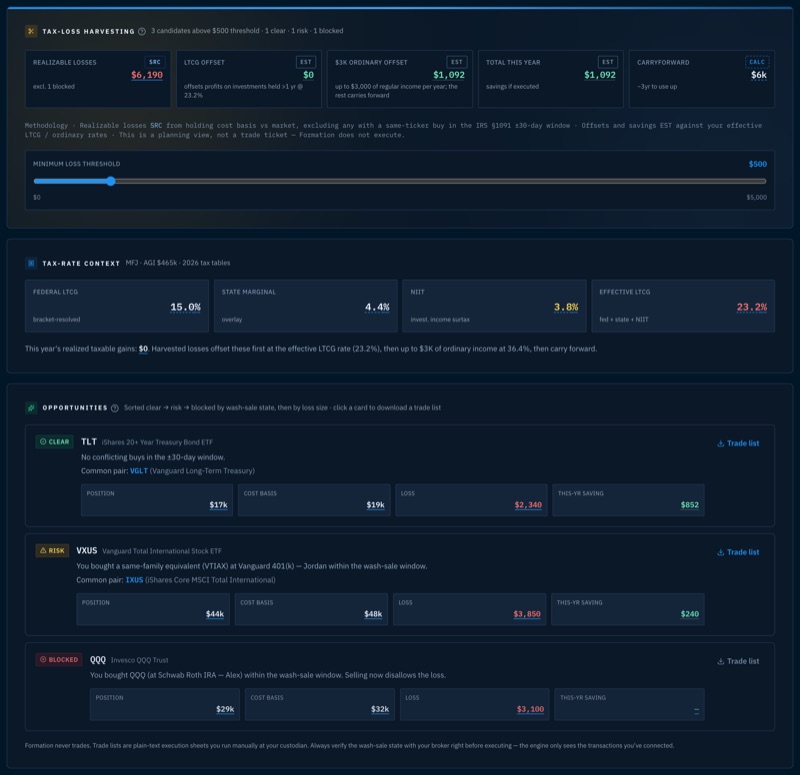Follow the VGLT common pair link
This screenshot has width=800, height=775.
tap(139, 471)
